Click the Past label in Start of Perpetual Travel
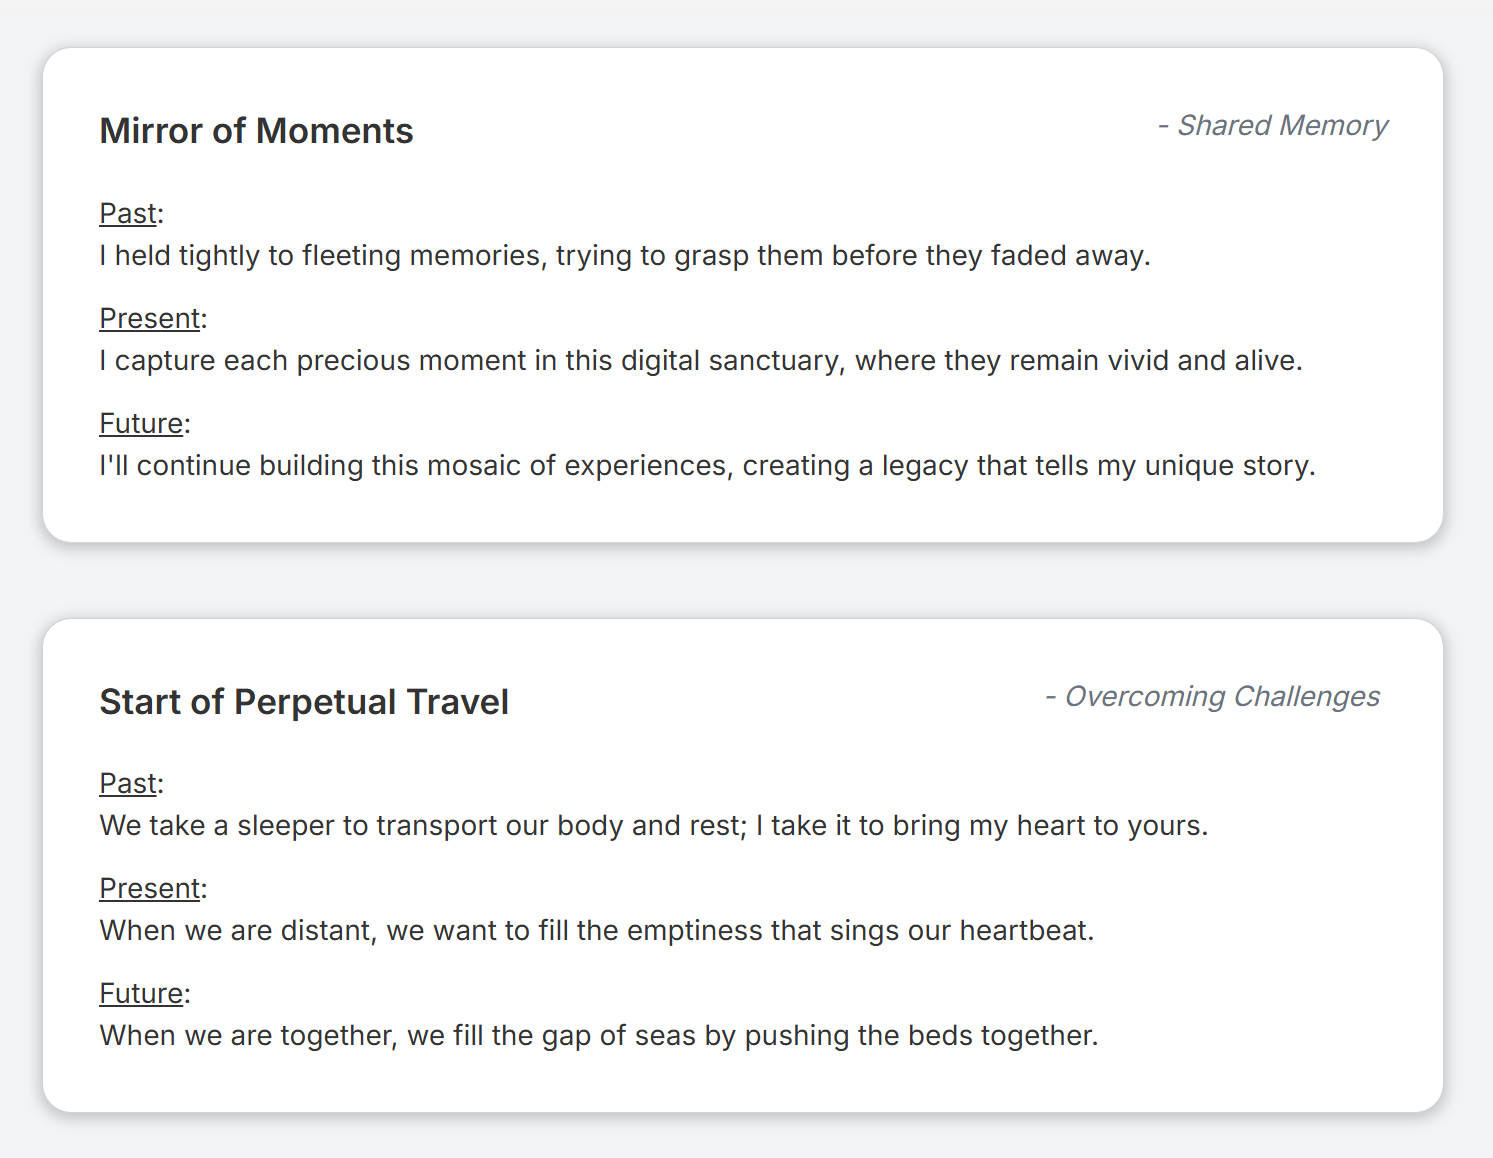Viewport: 1493px width, 1158px height. (x=128, y=783)
